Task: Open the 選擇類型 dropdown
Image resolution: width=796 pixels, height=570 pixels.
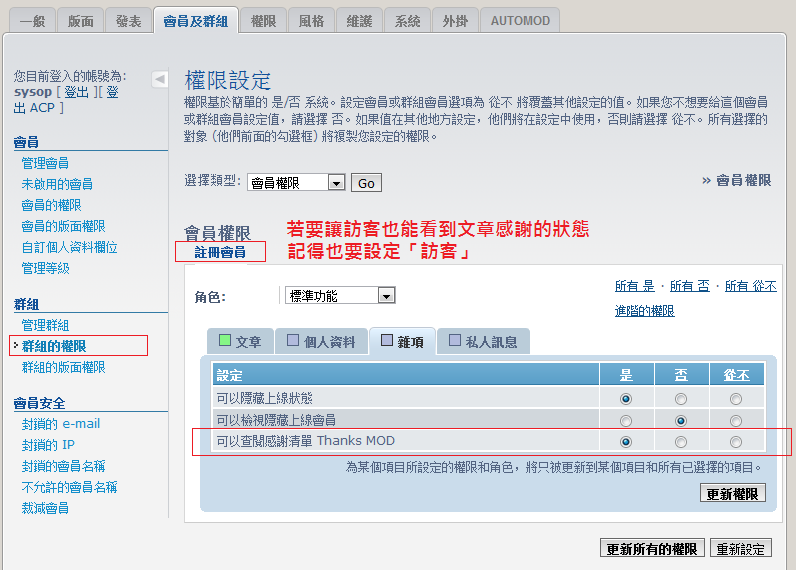Action: click(x=336, y=183)
